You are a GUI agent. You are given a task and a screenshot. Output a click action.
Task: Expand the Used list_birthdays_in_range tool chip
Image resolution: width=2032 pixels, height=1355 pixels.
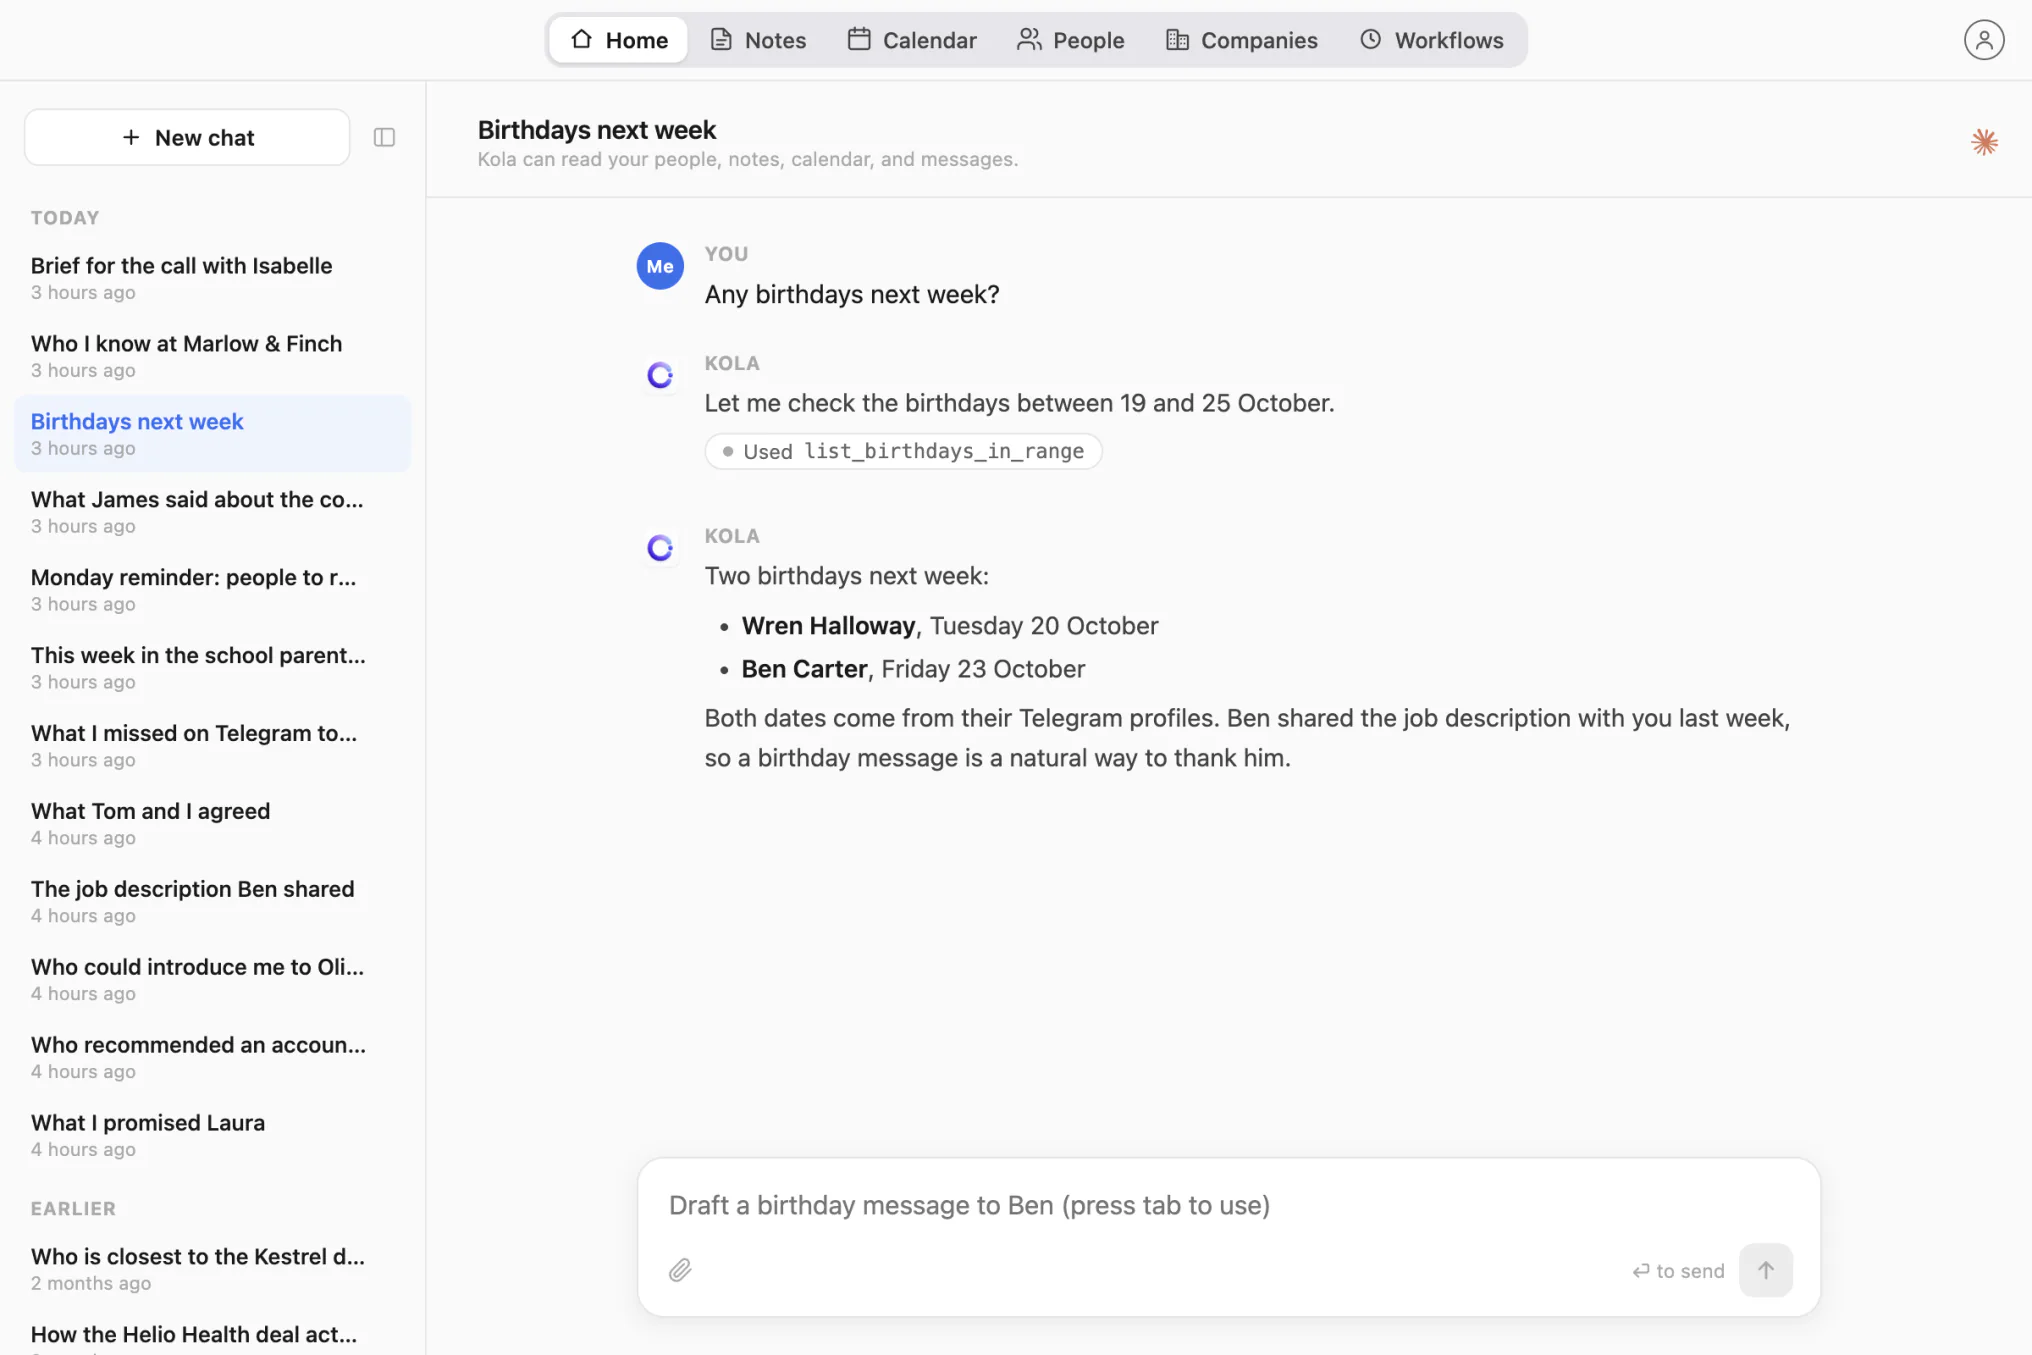pyautogui.click(x=903, y=451)
